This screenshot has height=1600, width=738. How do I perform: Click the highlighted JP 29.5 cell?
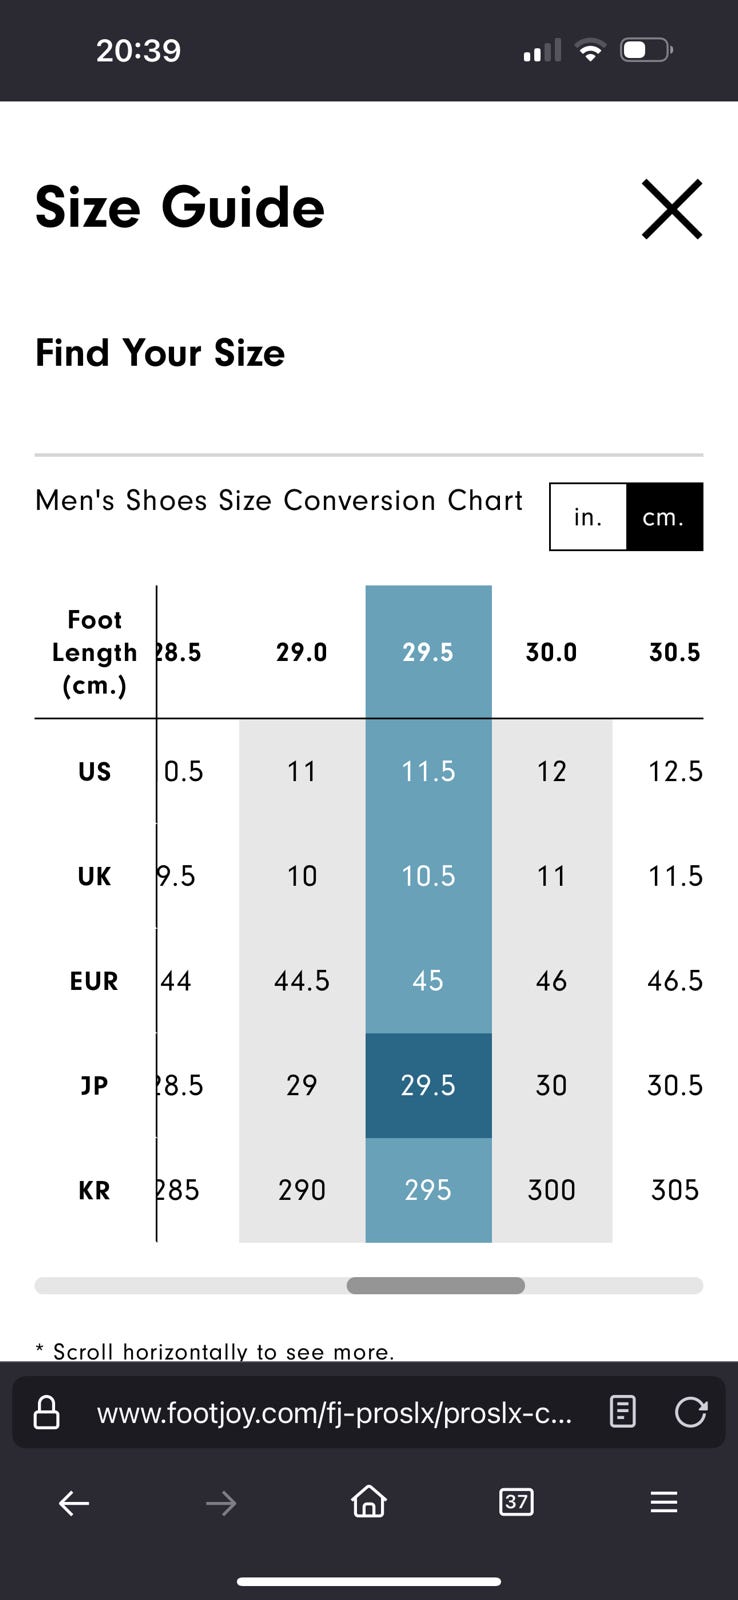pyautogui.click(x=428, y=1086)
